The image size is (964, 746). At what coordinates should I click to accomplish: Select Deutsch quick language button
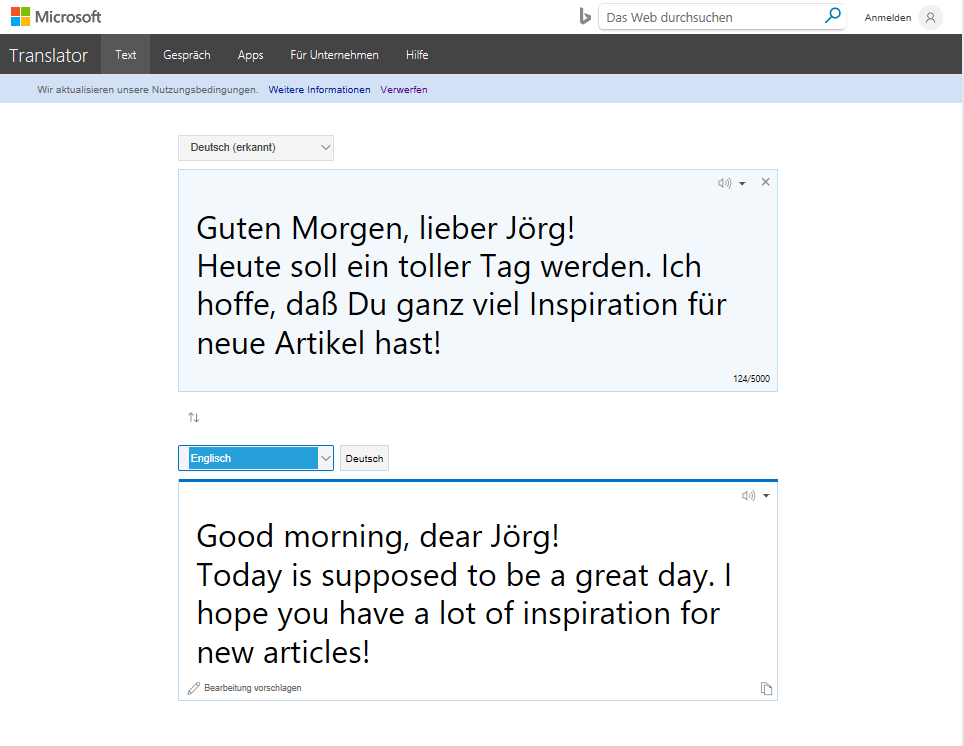(364, 458)
